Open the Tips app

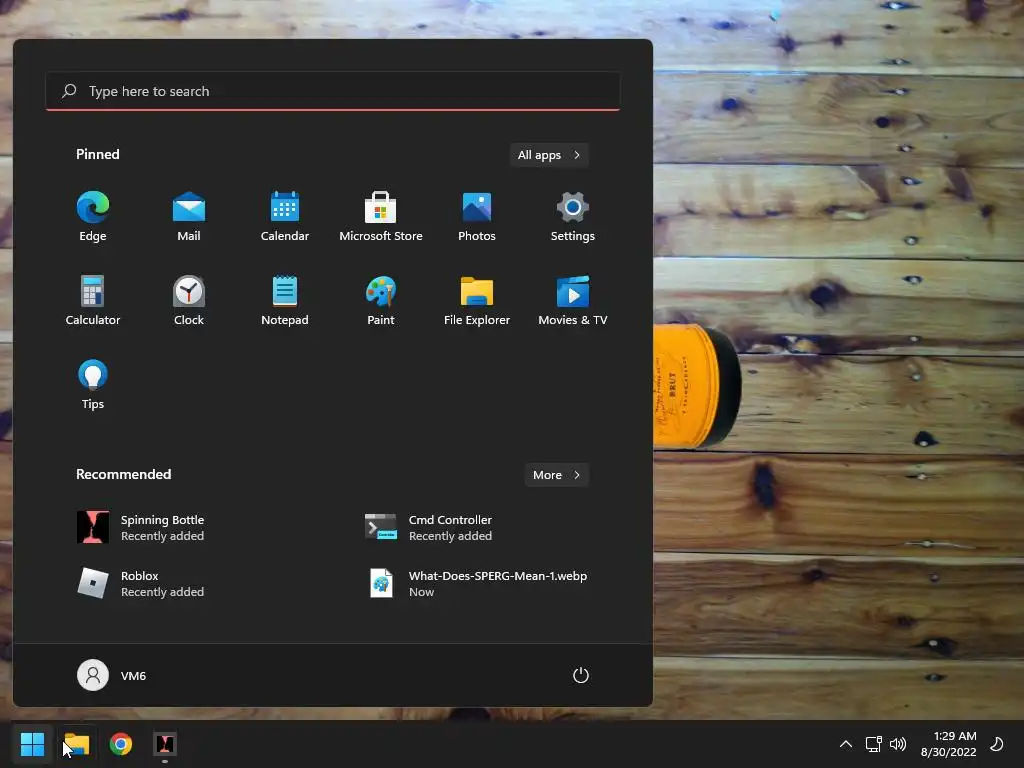pyautogui.click(x=93, y=384)
